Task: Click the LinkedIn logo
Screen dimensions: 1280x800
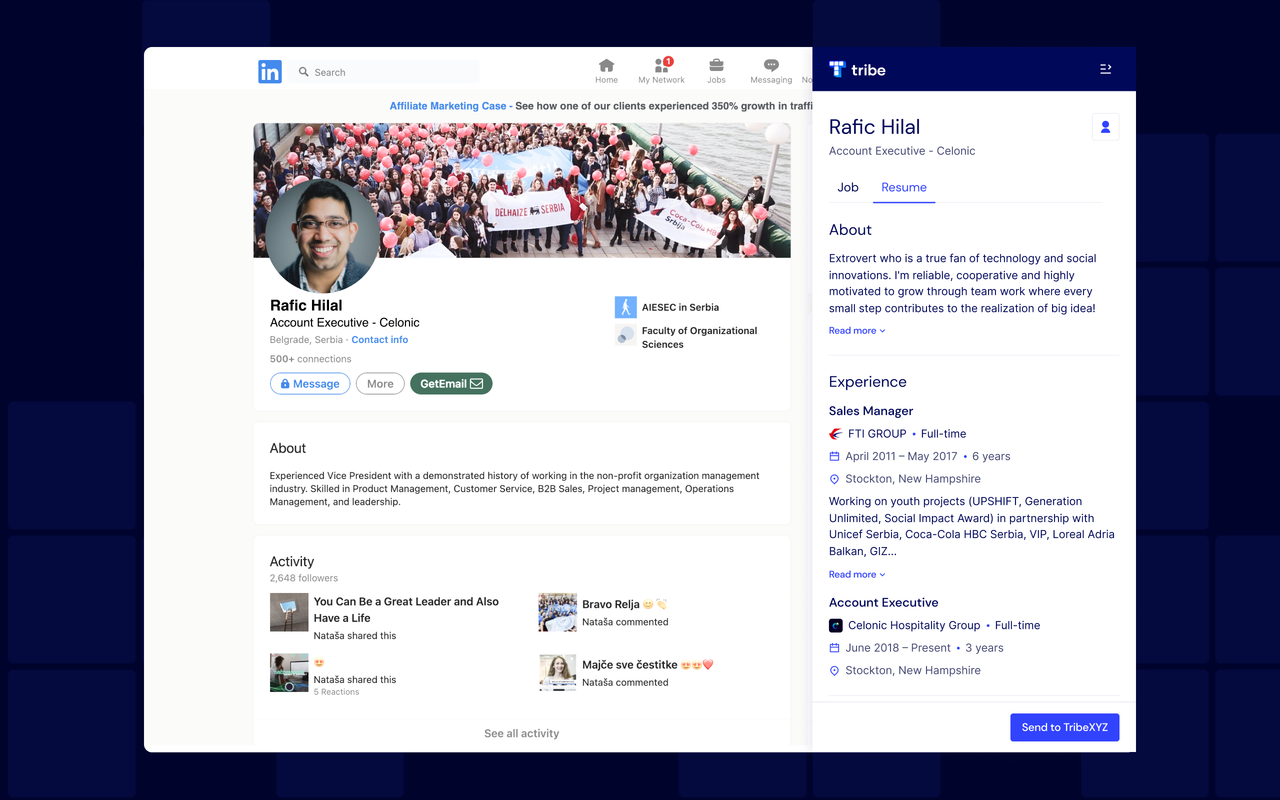Action: [269, 71]
